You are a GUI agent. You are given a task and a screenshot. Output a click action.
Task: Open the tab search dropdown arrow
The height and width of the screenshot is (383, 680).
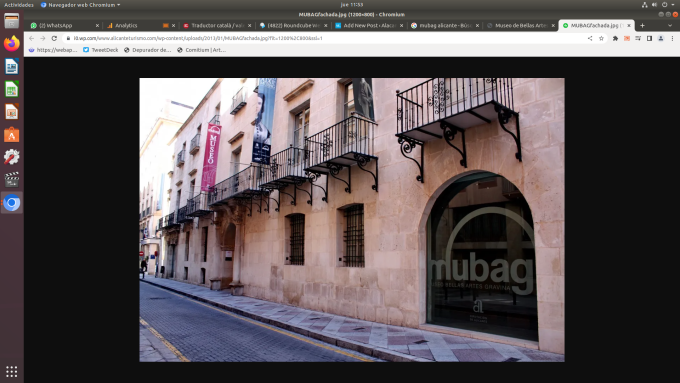click(x=670, y=26)
